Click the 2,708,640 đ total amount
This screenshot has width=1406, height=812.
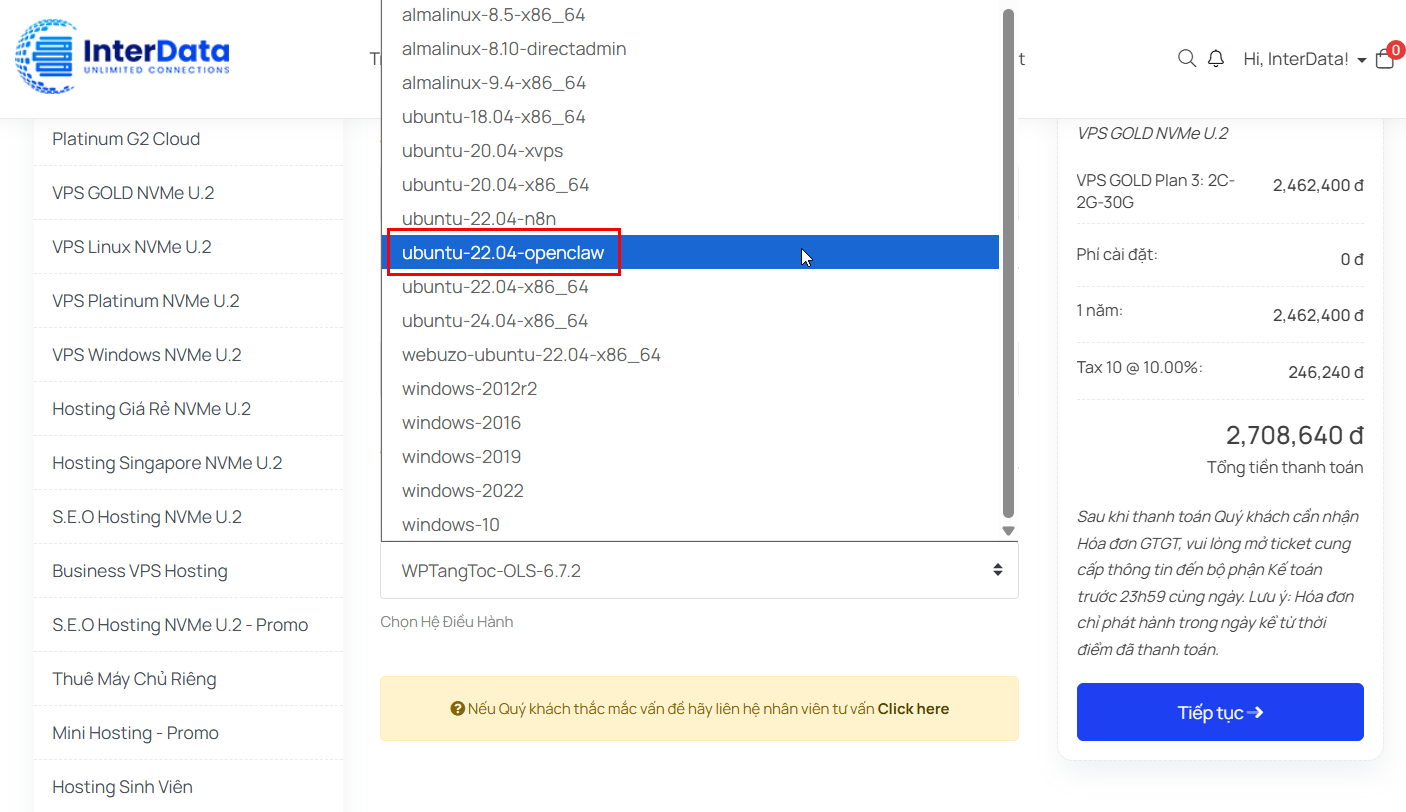[x=1295, y=435]
